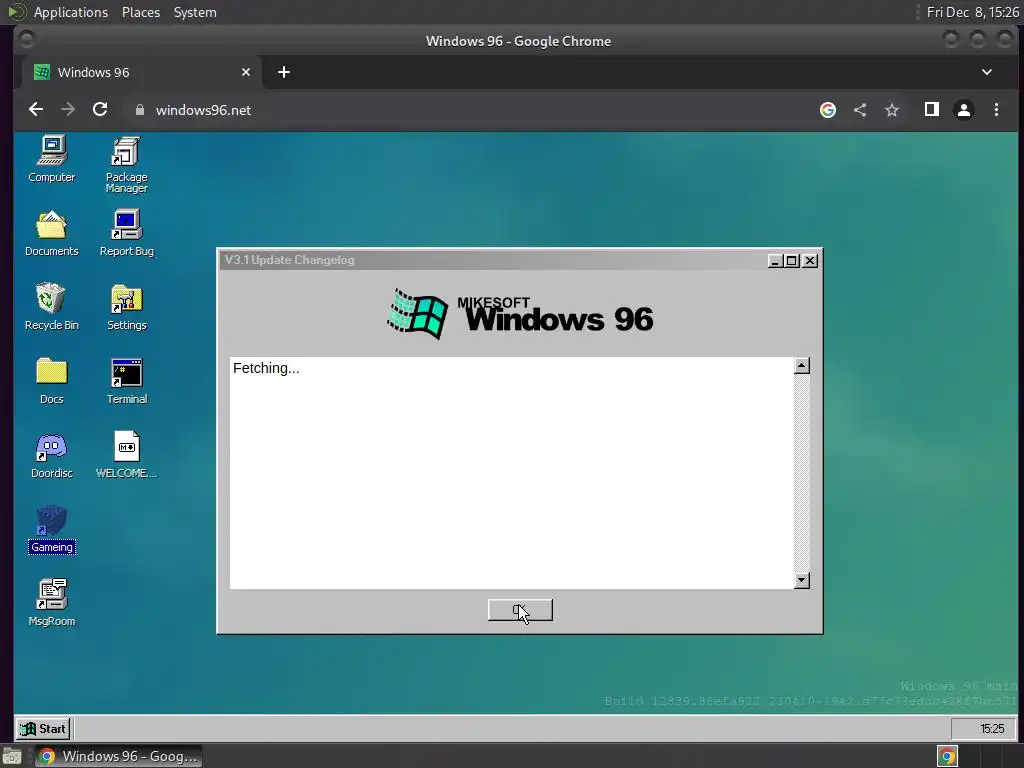Click the Windows 96 Start button

43,729
